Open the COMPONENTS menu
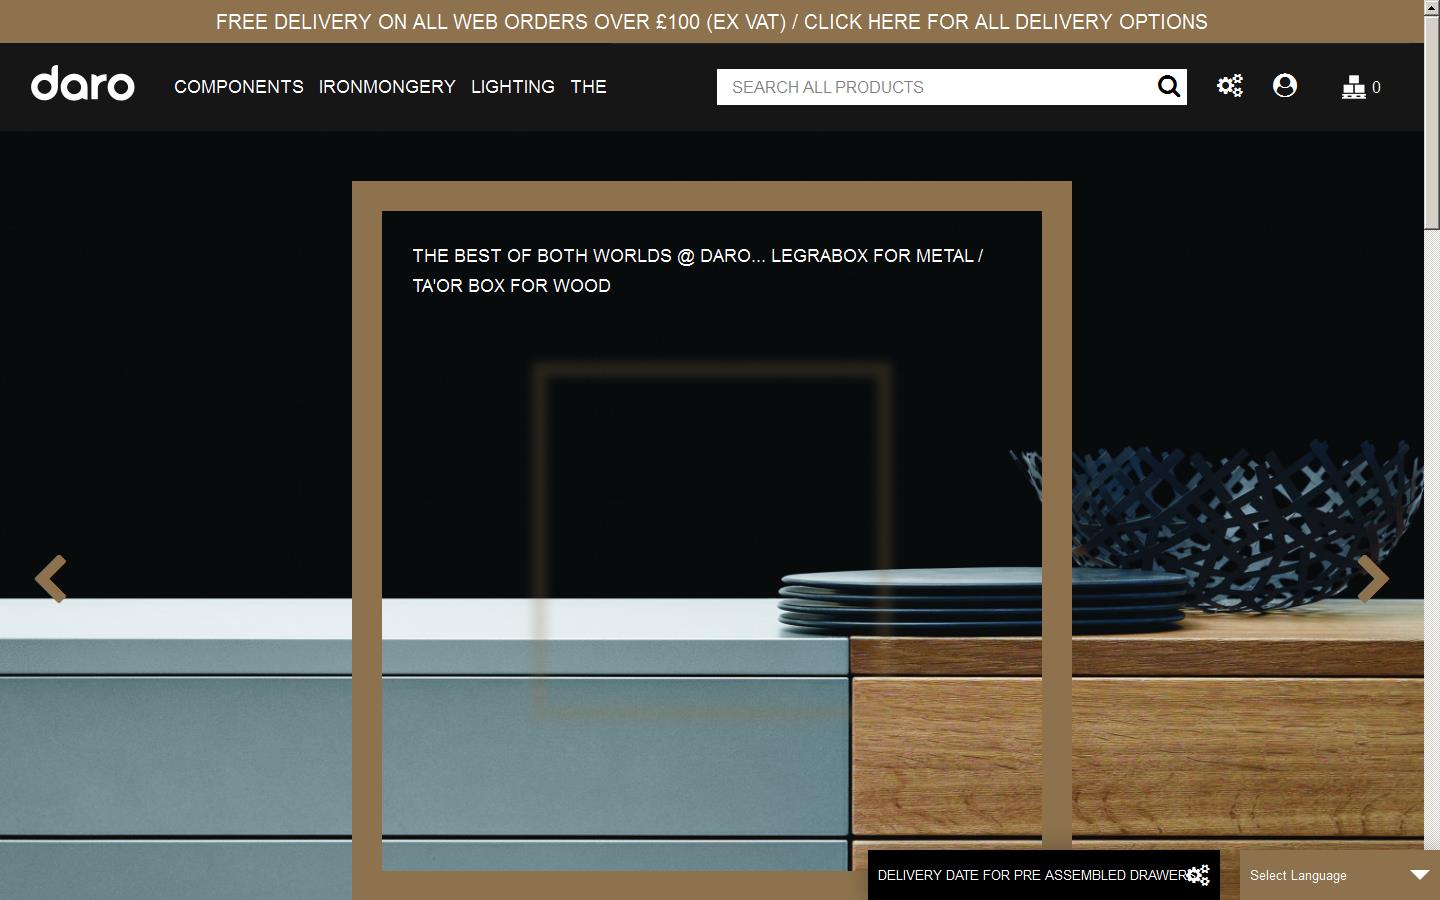The height and width of the screenshot is (900, 1440). (x=238, y=87)
